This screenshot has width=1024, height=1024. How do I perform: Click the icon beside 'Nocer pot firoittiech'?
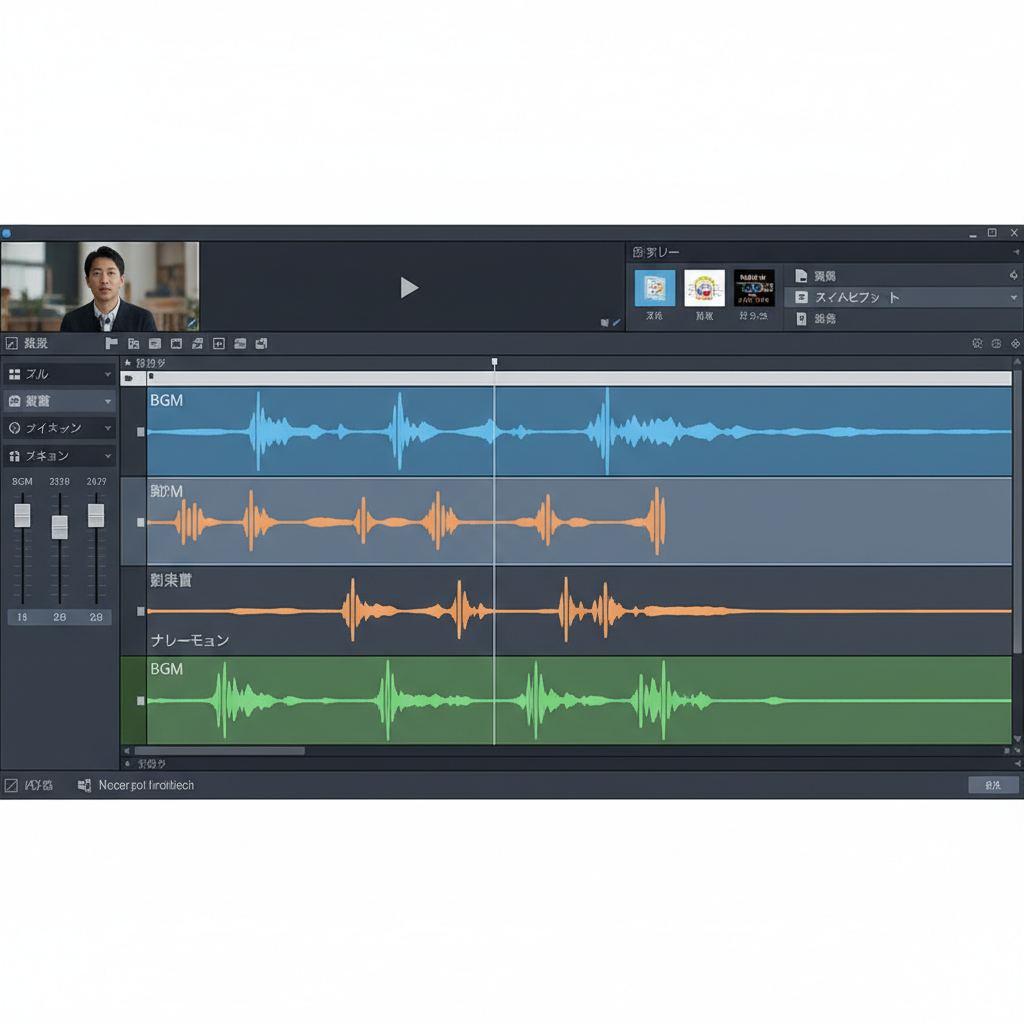point(84,785)
